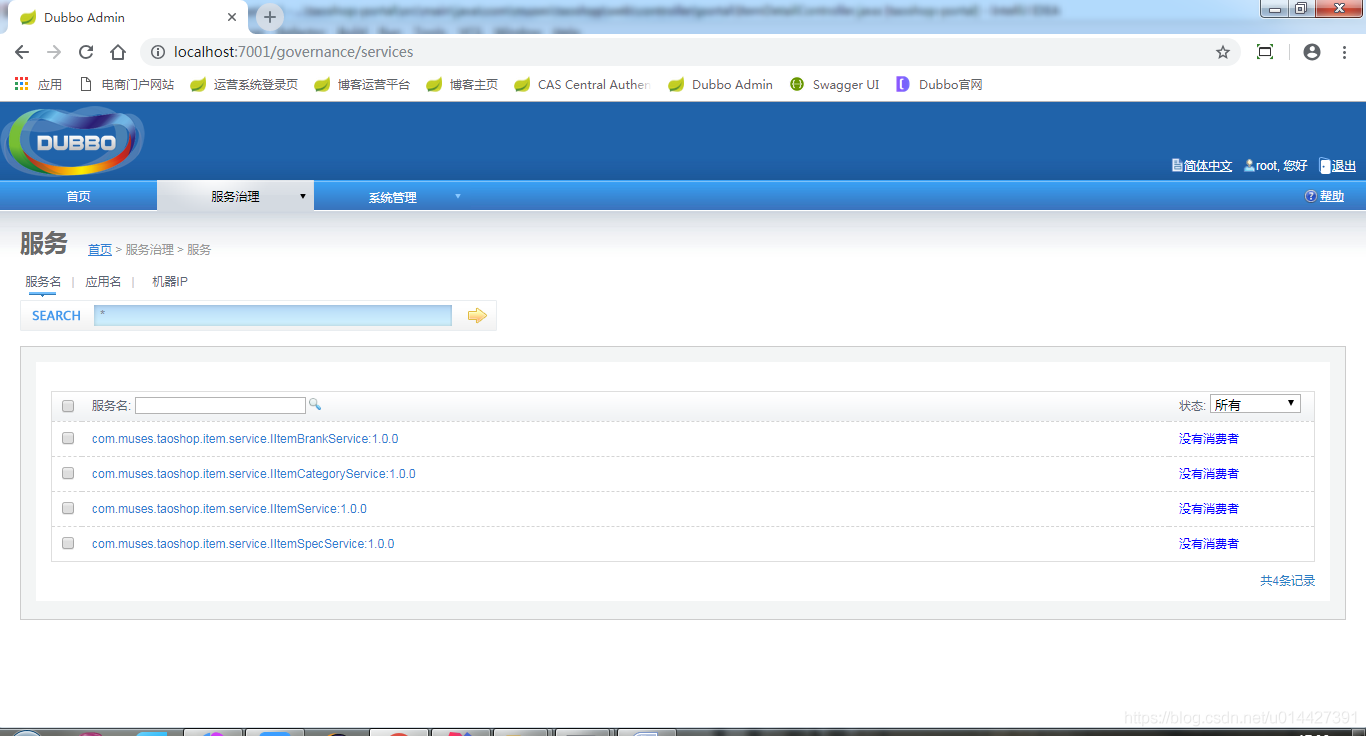This screenshot has height=736, width=1366.
Task: Open a new browser tab
Action: coord(269,17)
